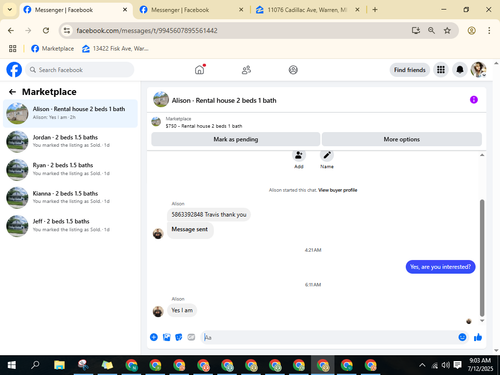Open the Zoom magnifier in the address bar
The image size is (500, 375).
click(x=431, y=31)
